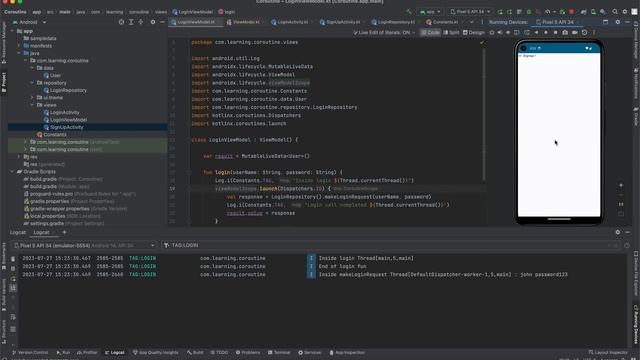Select LoginViewModel in project tree

65,120
